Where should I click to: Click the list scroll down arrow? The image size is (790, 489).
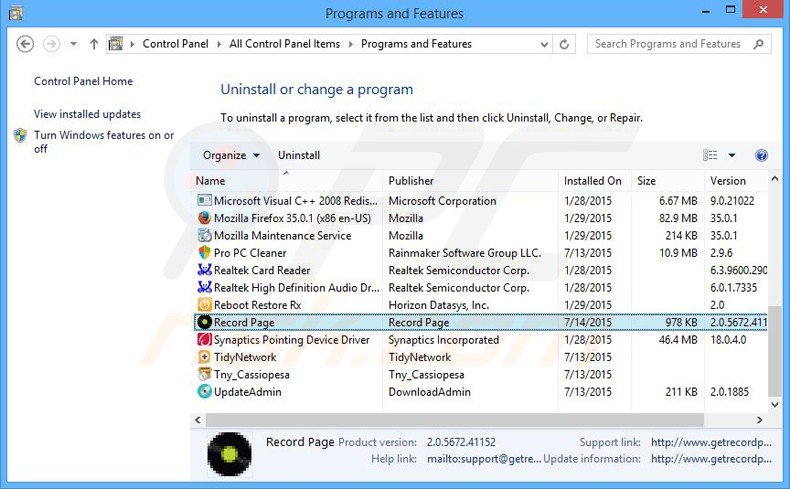pos(775,404)
